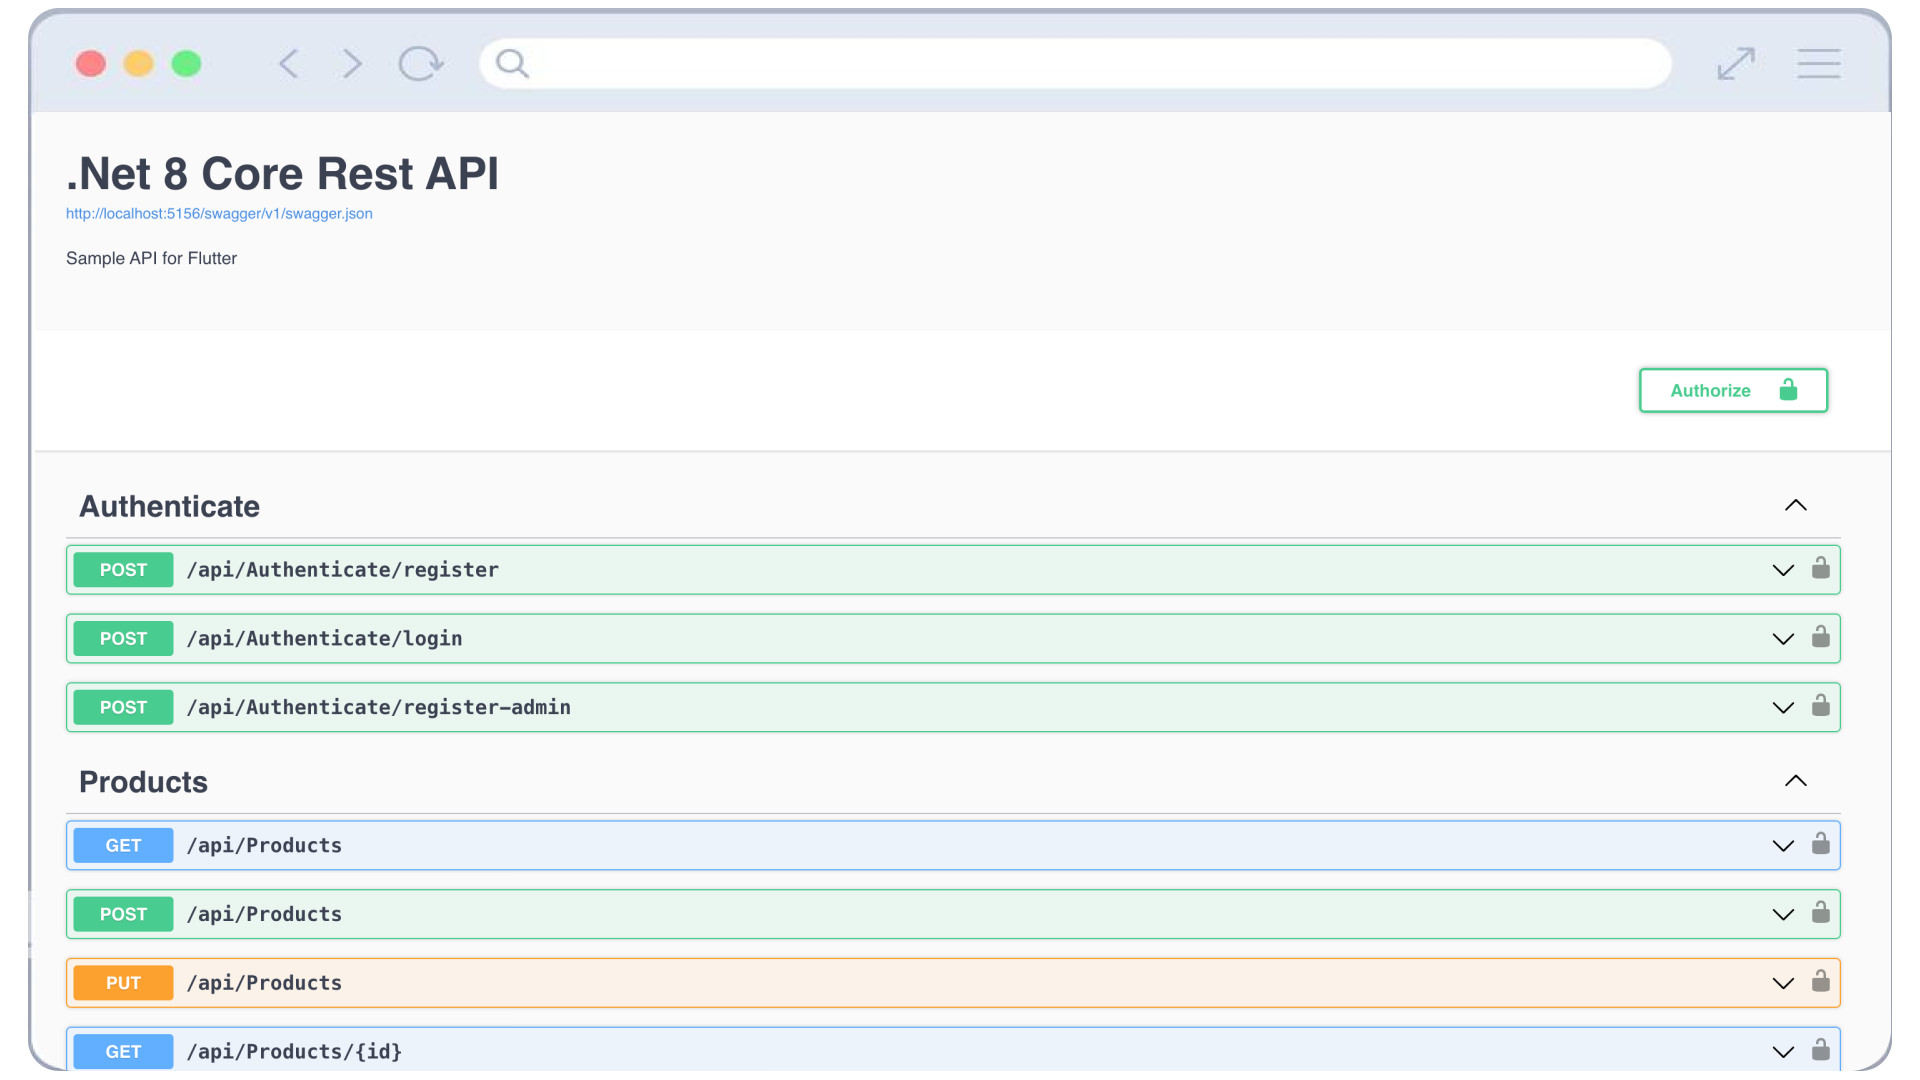
Task: Expand the GET /api/Products chevron
Action: tap(1783, 846)
